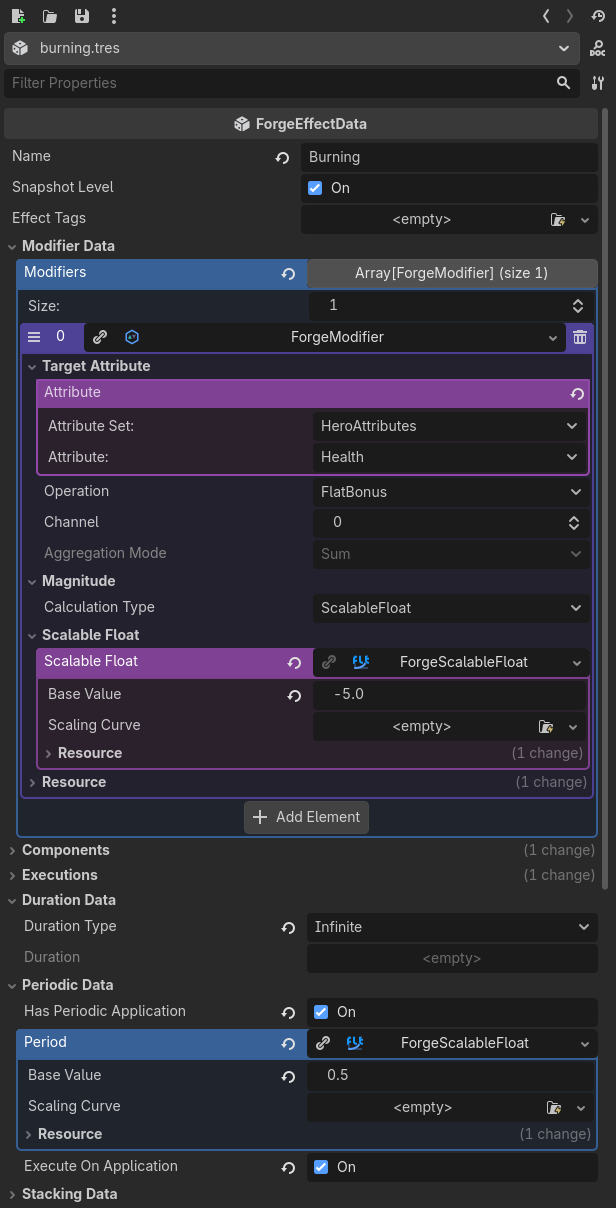Open the object history list icon
Image resolution: width=616 pixels, height=1208 pixels.
pos(598,16)
